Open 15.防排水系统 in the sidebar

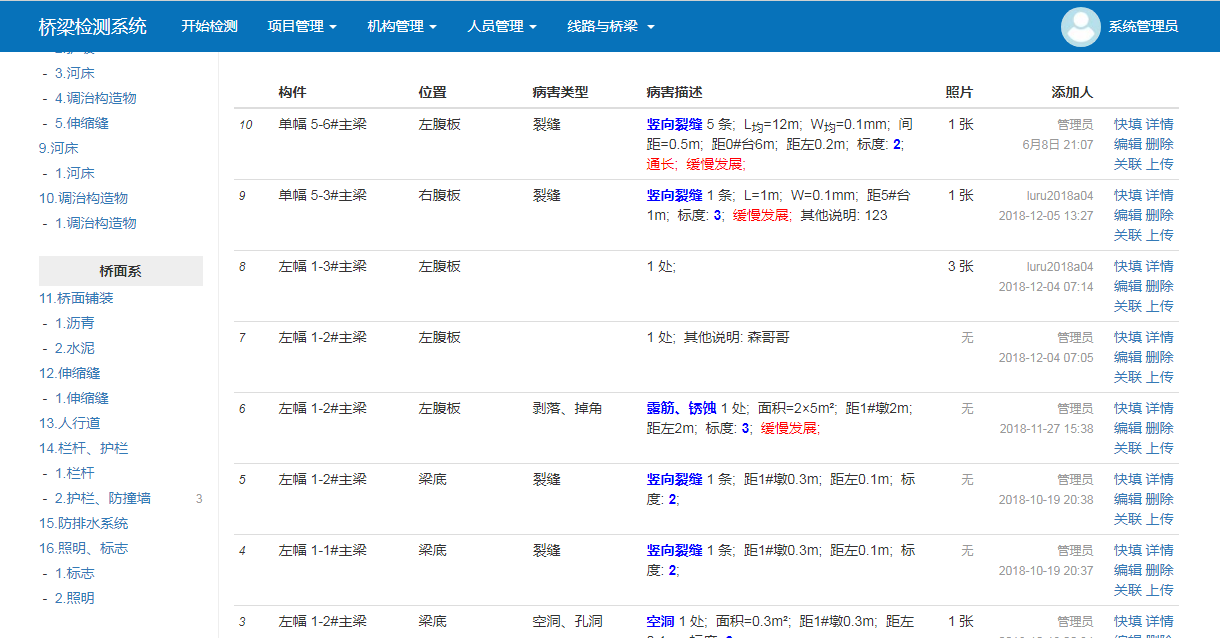(83, 523)
